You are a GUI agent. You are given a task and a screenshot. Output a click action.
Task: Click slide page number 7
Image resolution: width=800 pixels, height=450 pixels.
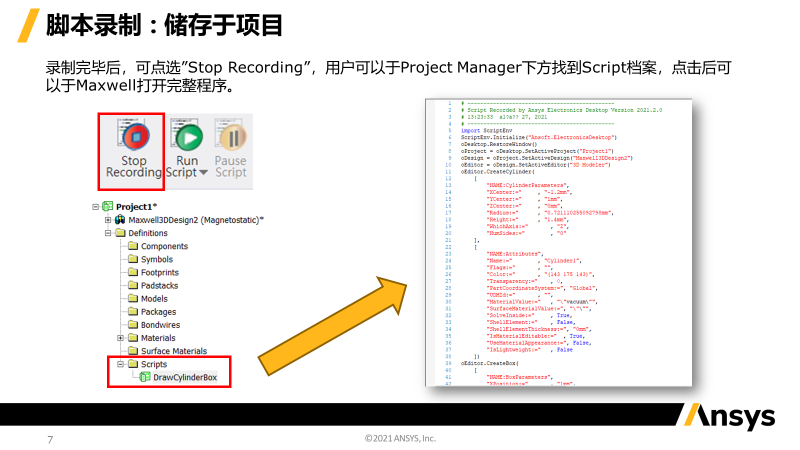point(50,439)
